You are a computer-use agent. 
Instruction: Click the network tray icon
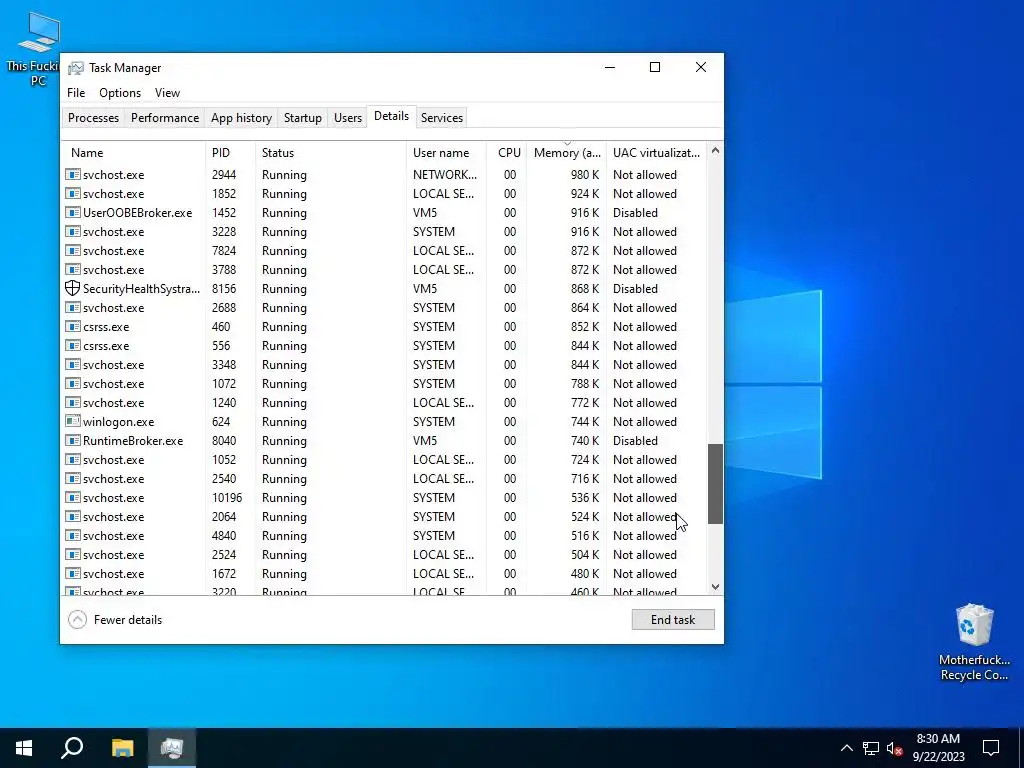coord(871,748)
